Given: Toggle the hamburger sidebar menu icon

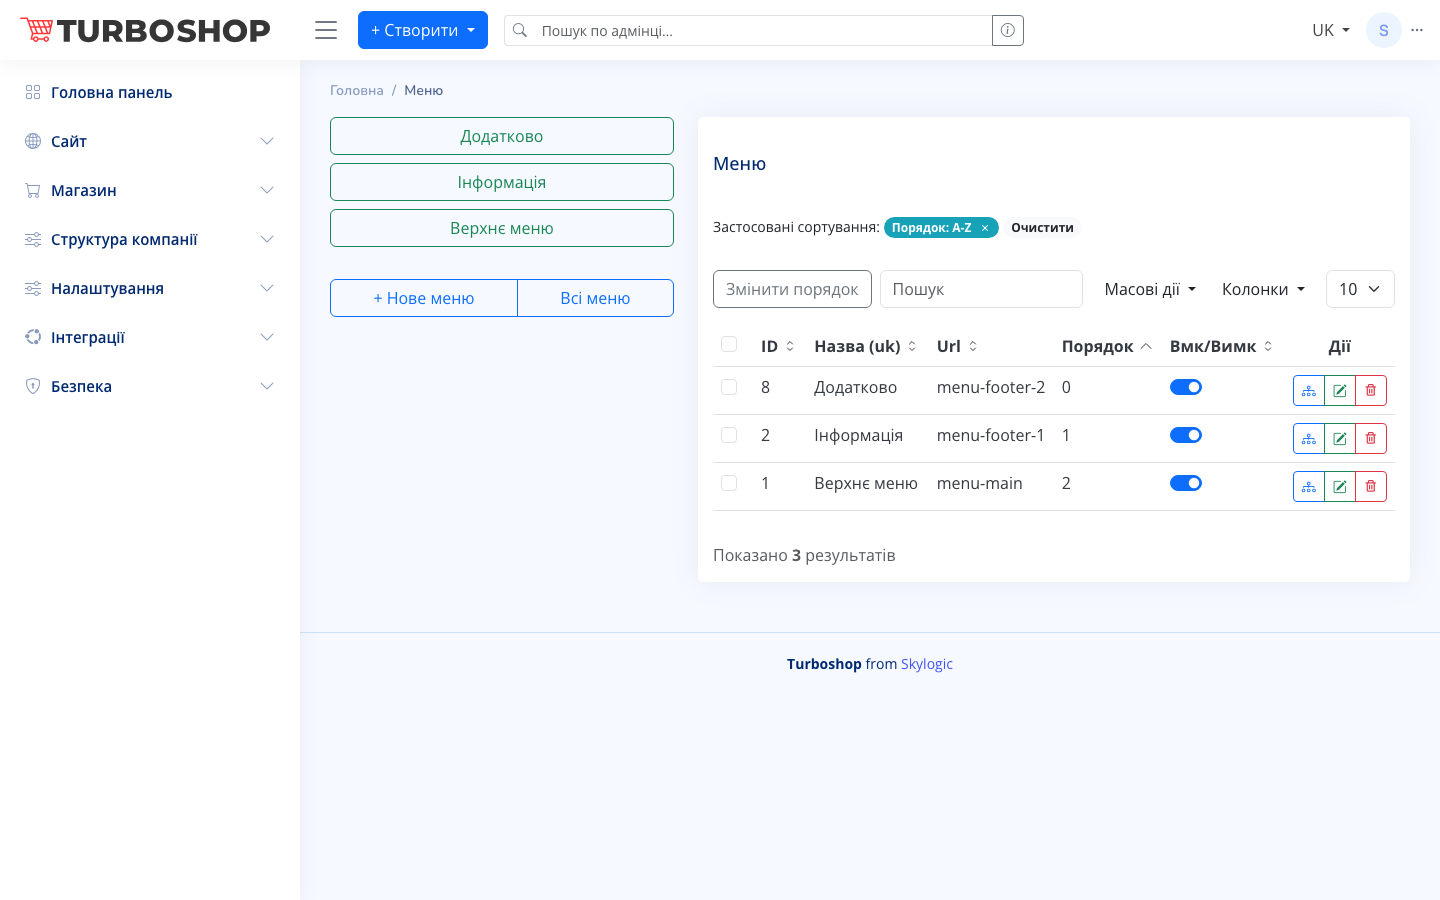Looking at the screenshot, I should (x=326, y=30).
